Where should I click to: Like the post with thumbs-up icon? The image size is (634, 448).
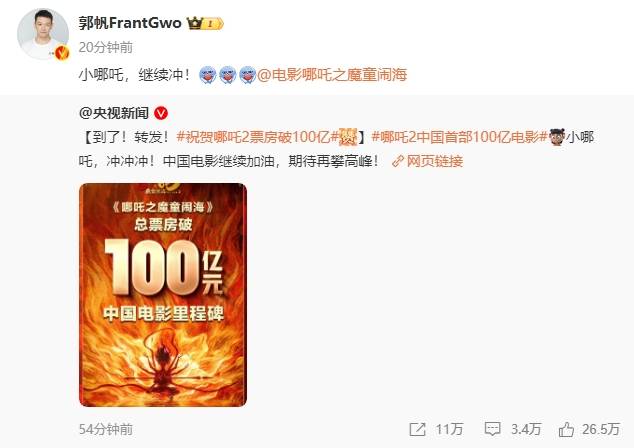(566, 429)
